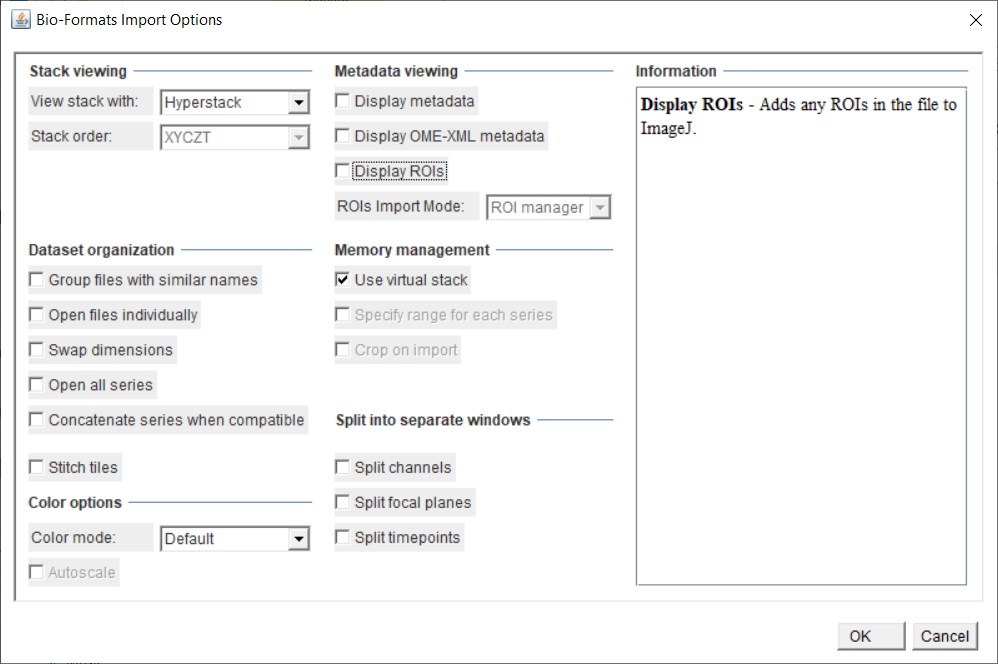The width and height of the screenshot is (998, 664).
Task: Close the Bio-Formats Import Options dialog
Action: coord(975,20)
